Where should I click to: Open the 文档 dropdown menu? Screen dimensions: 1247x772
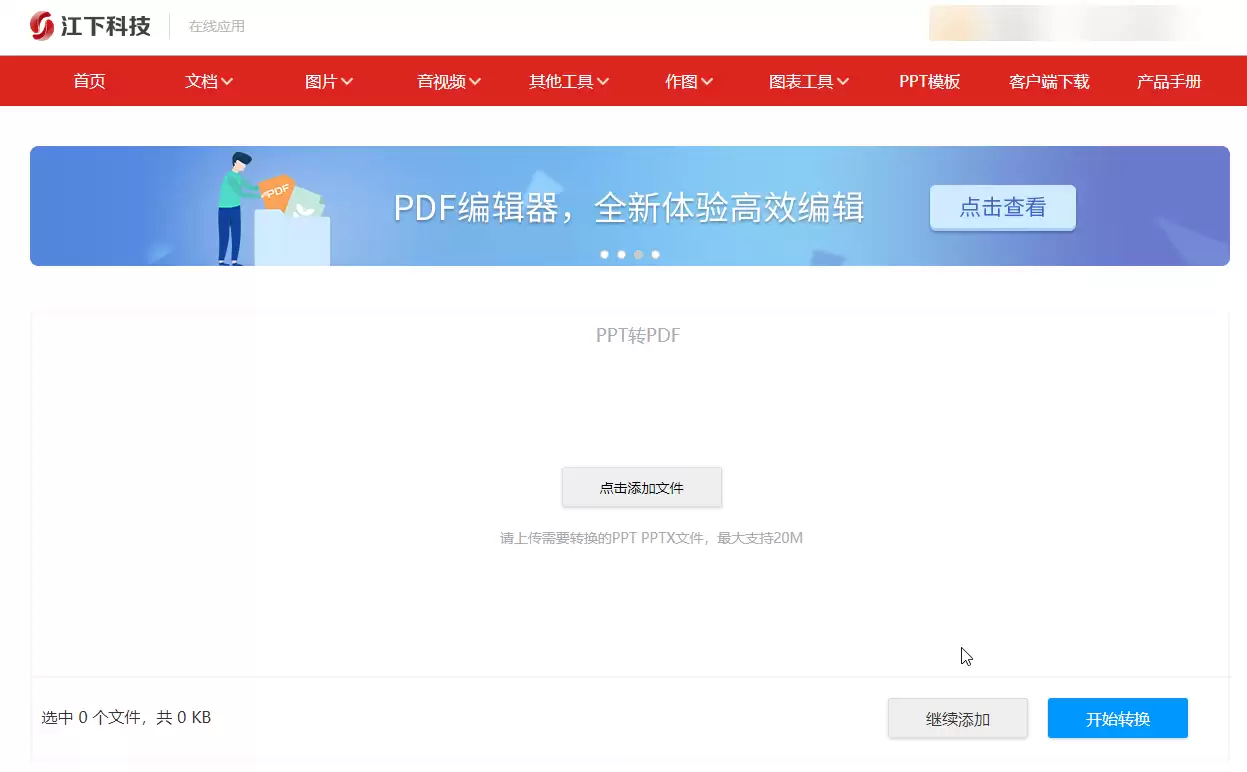pyautogui.click(x=208, y=81)
